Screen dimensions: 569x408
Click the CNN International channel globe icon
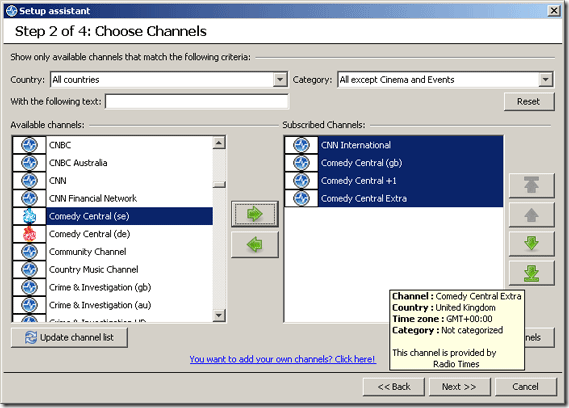coord(301,145)
